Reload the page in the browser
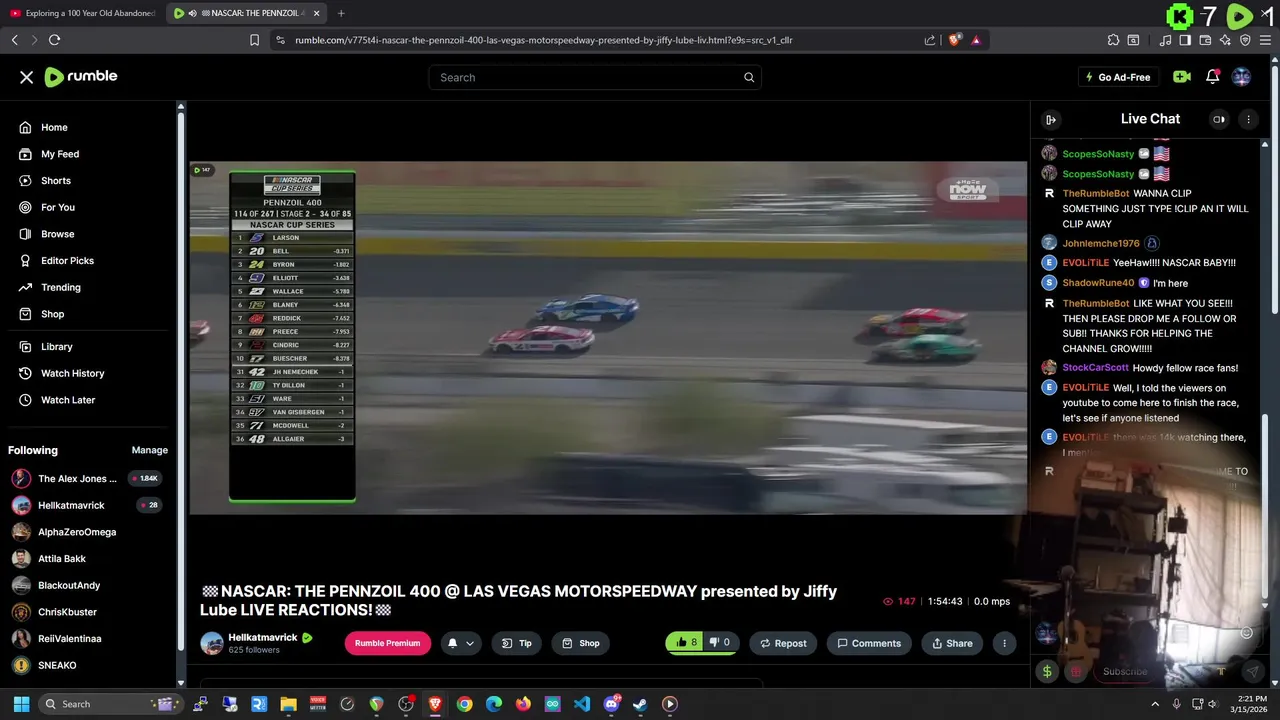Image resolution: width=1280 pixels, height=720 pixels. pyautogui.click(x=54, y=40)
